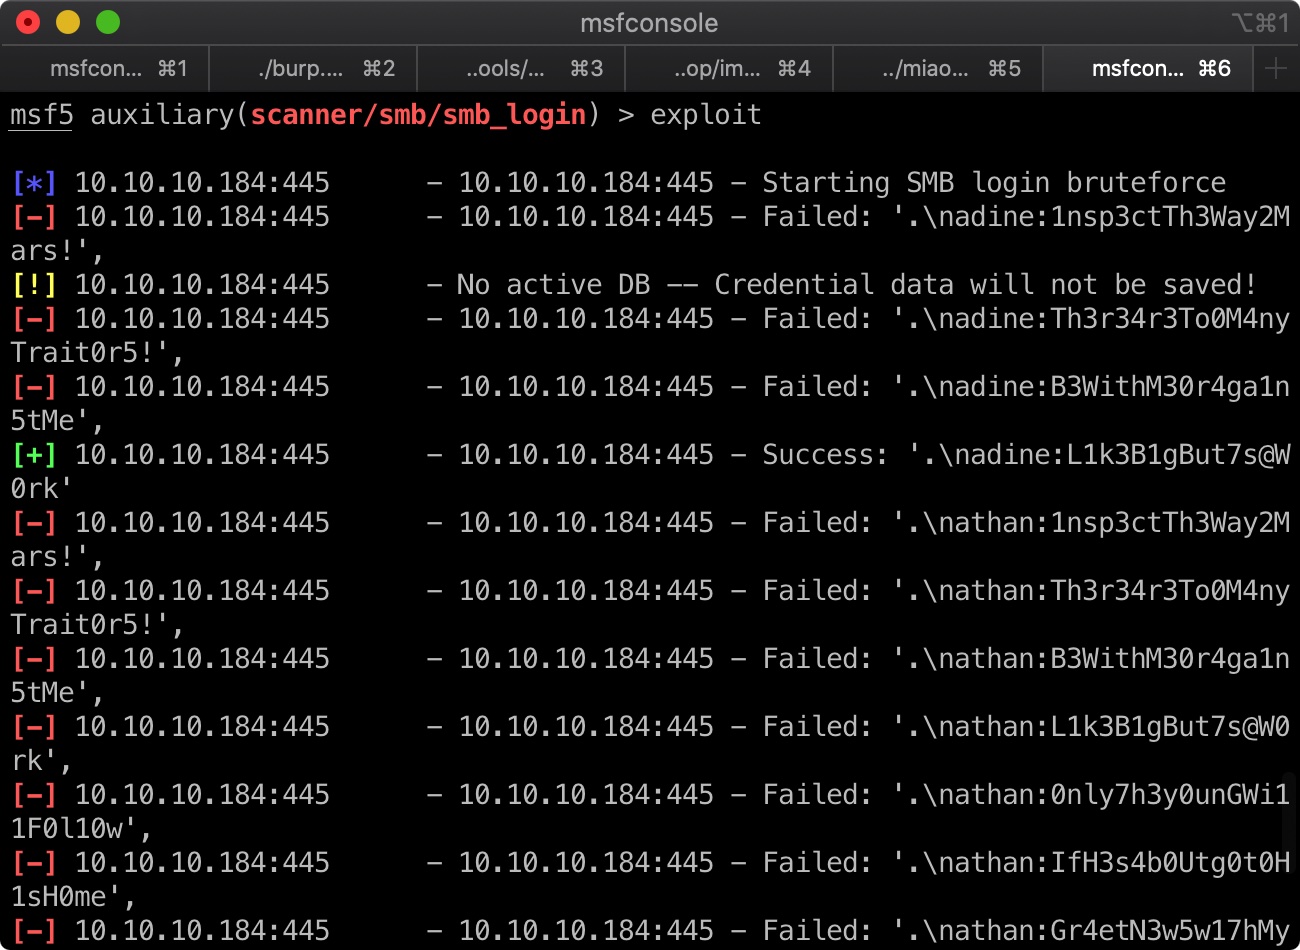
Task: Click the wrapped '1sH0me',' line
Action: 73,897
